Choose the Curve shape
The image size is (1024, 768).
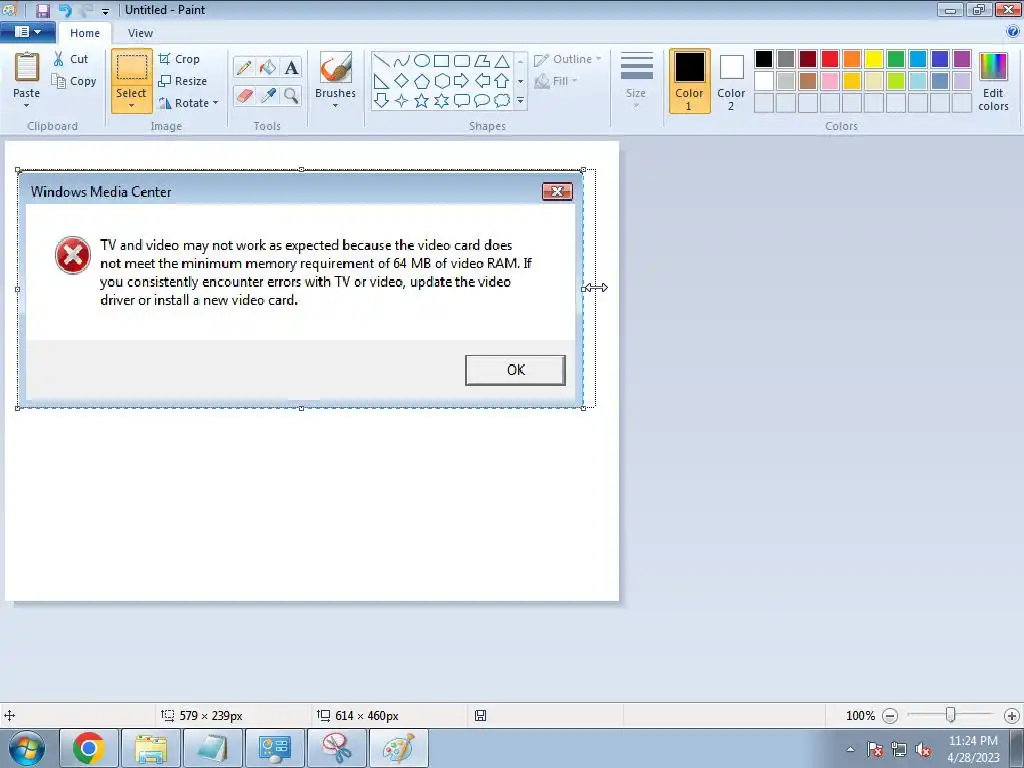click(x=402, y=61)
